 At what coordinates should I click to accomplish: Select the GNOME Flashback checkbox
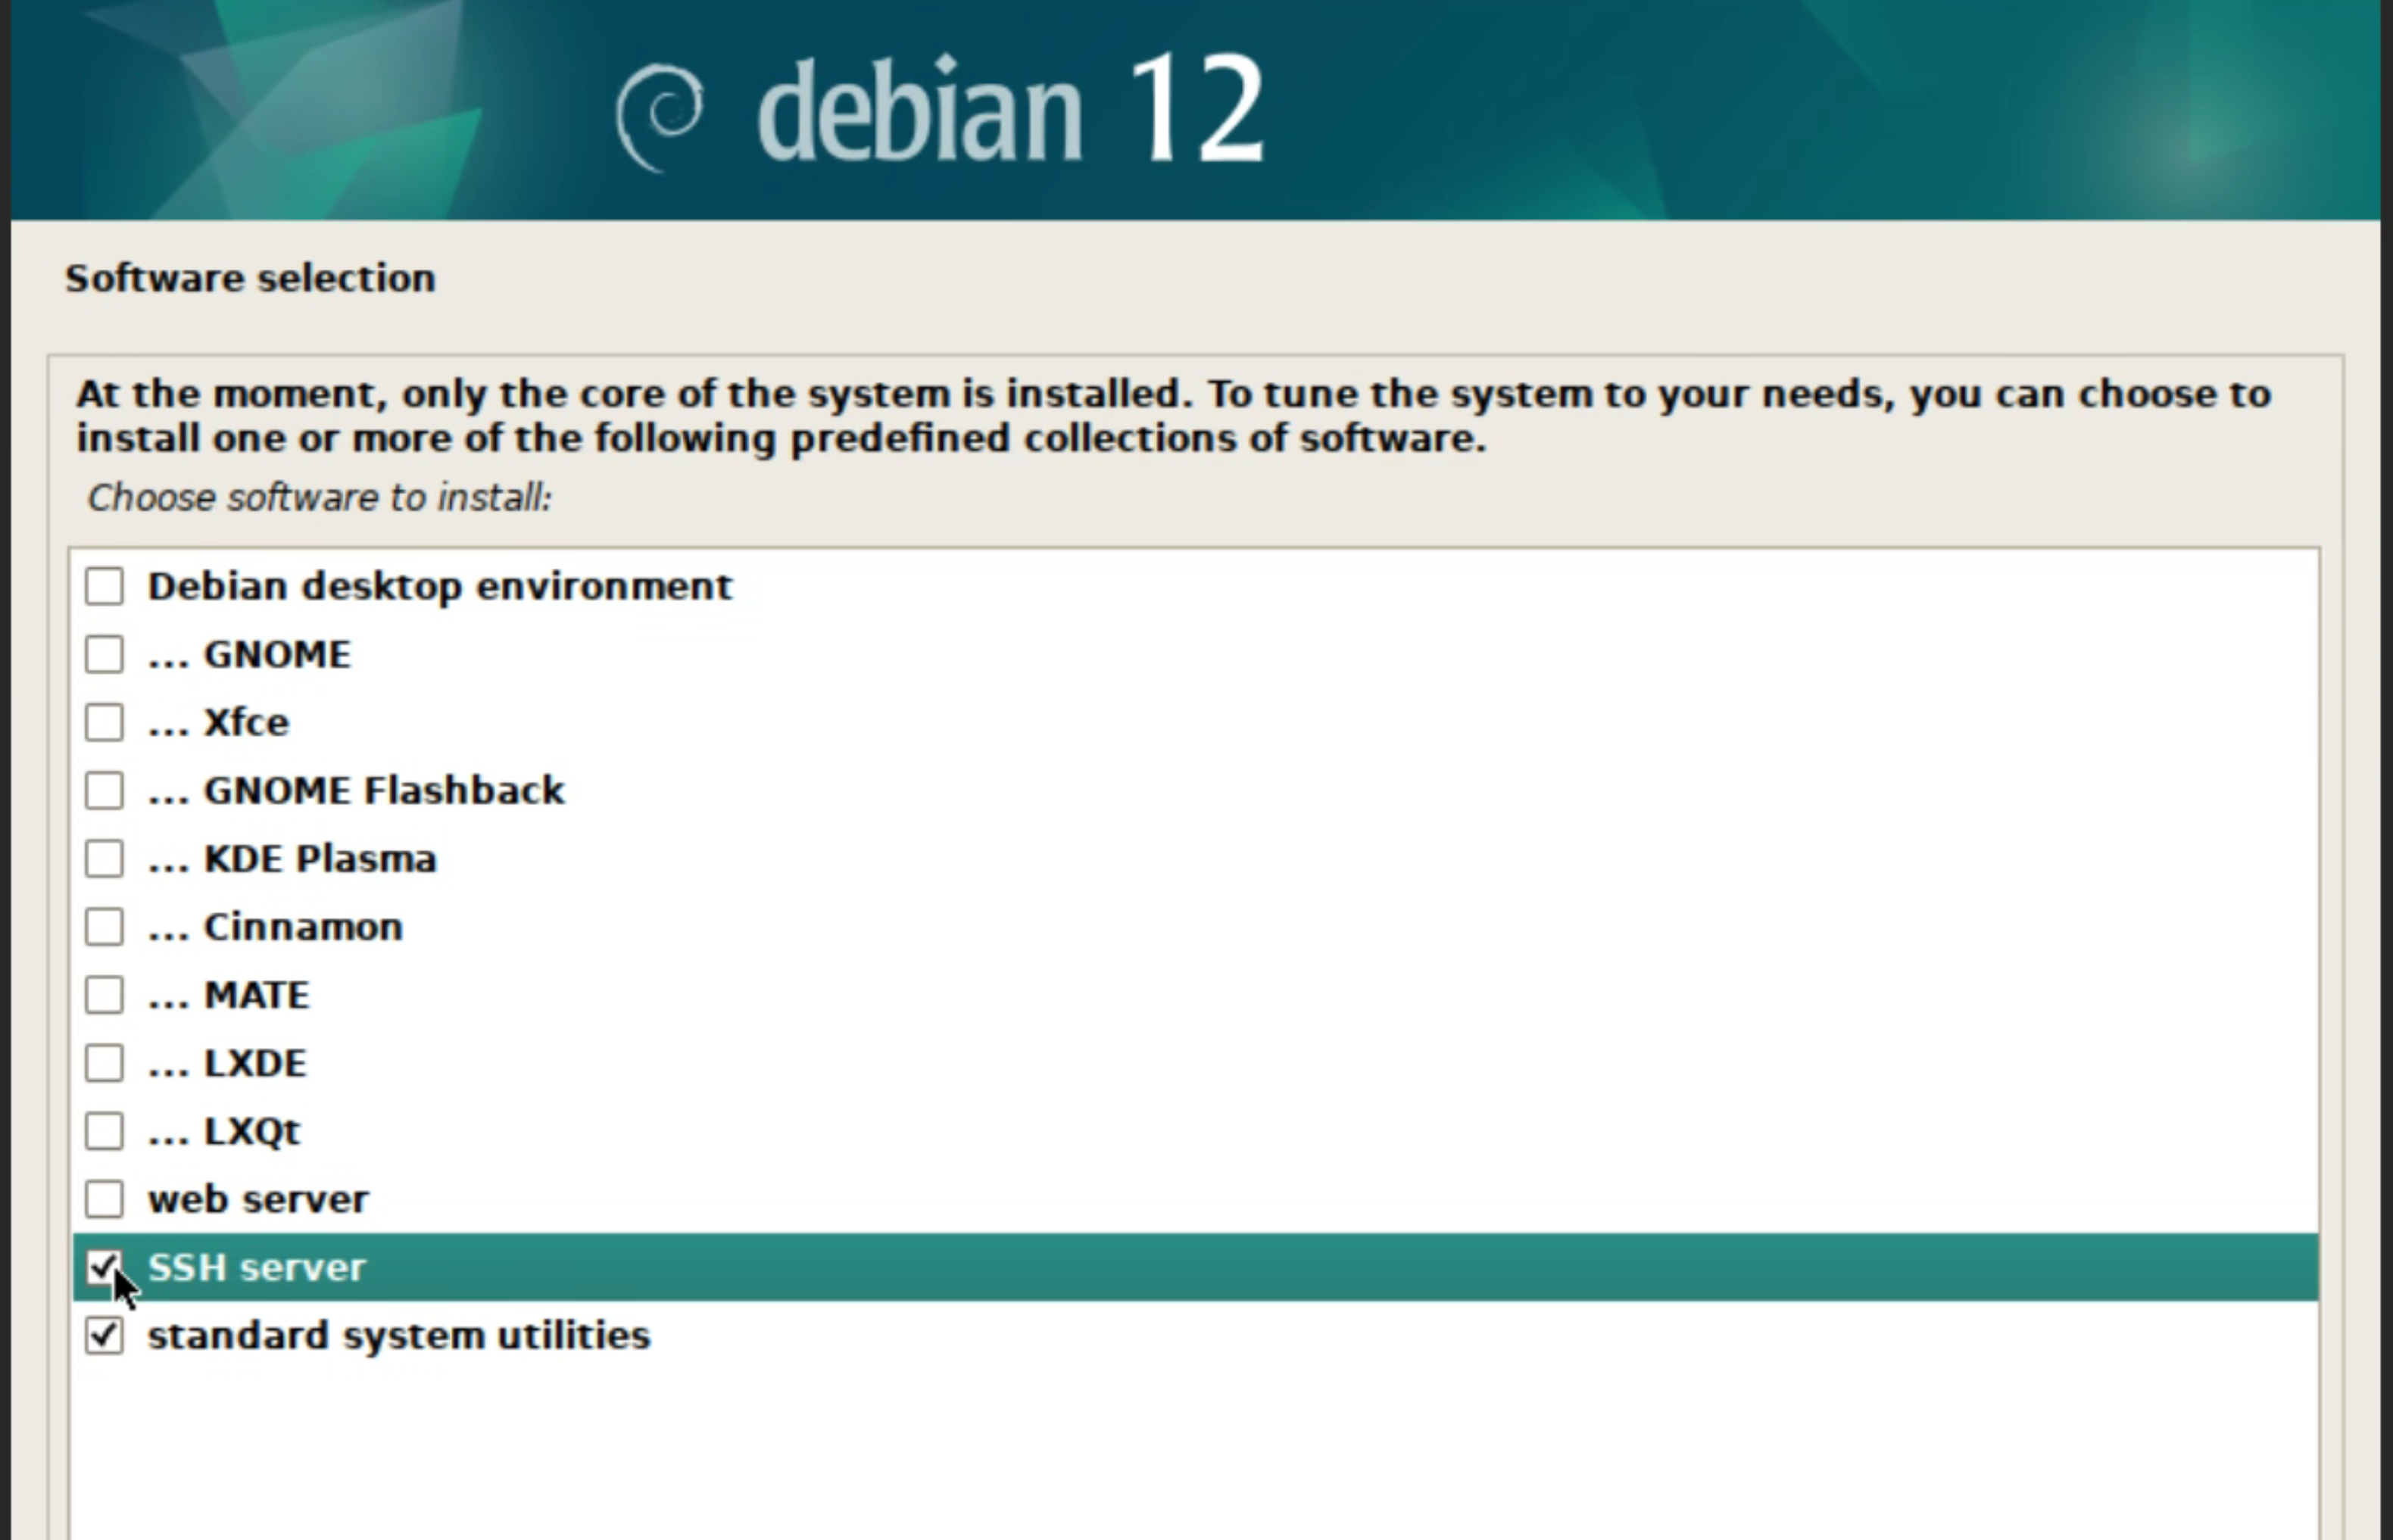104,790
